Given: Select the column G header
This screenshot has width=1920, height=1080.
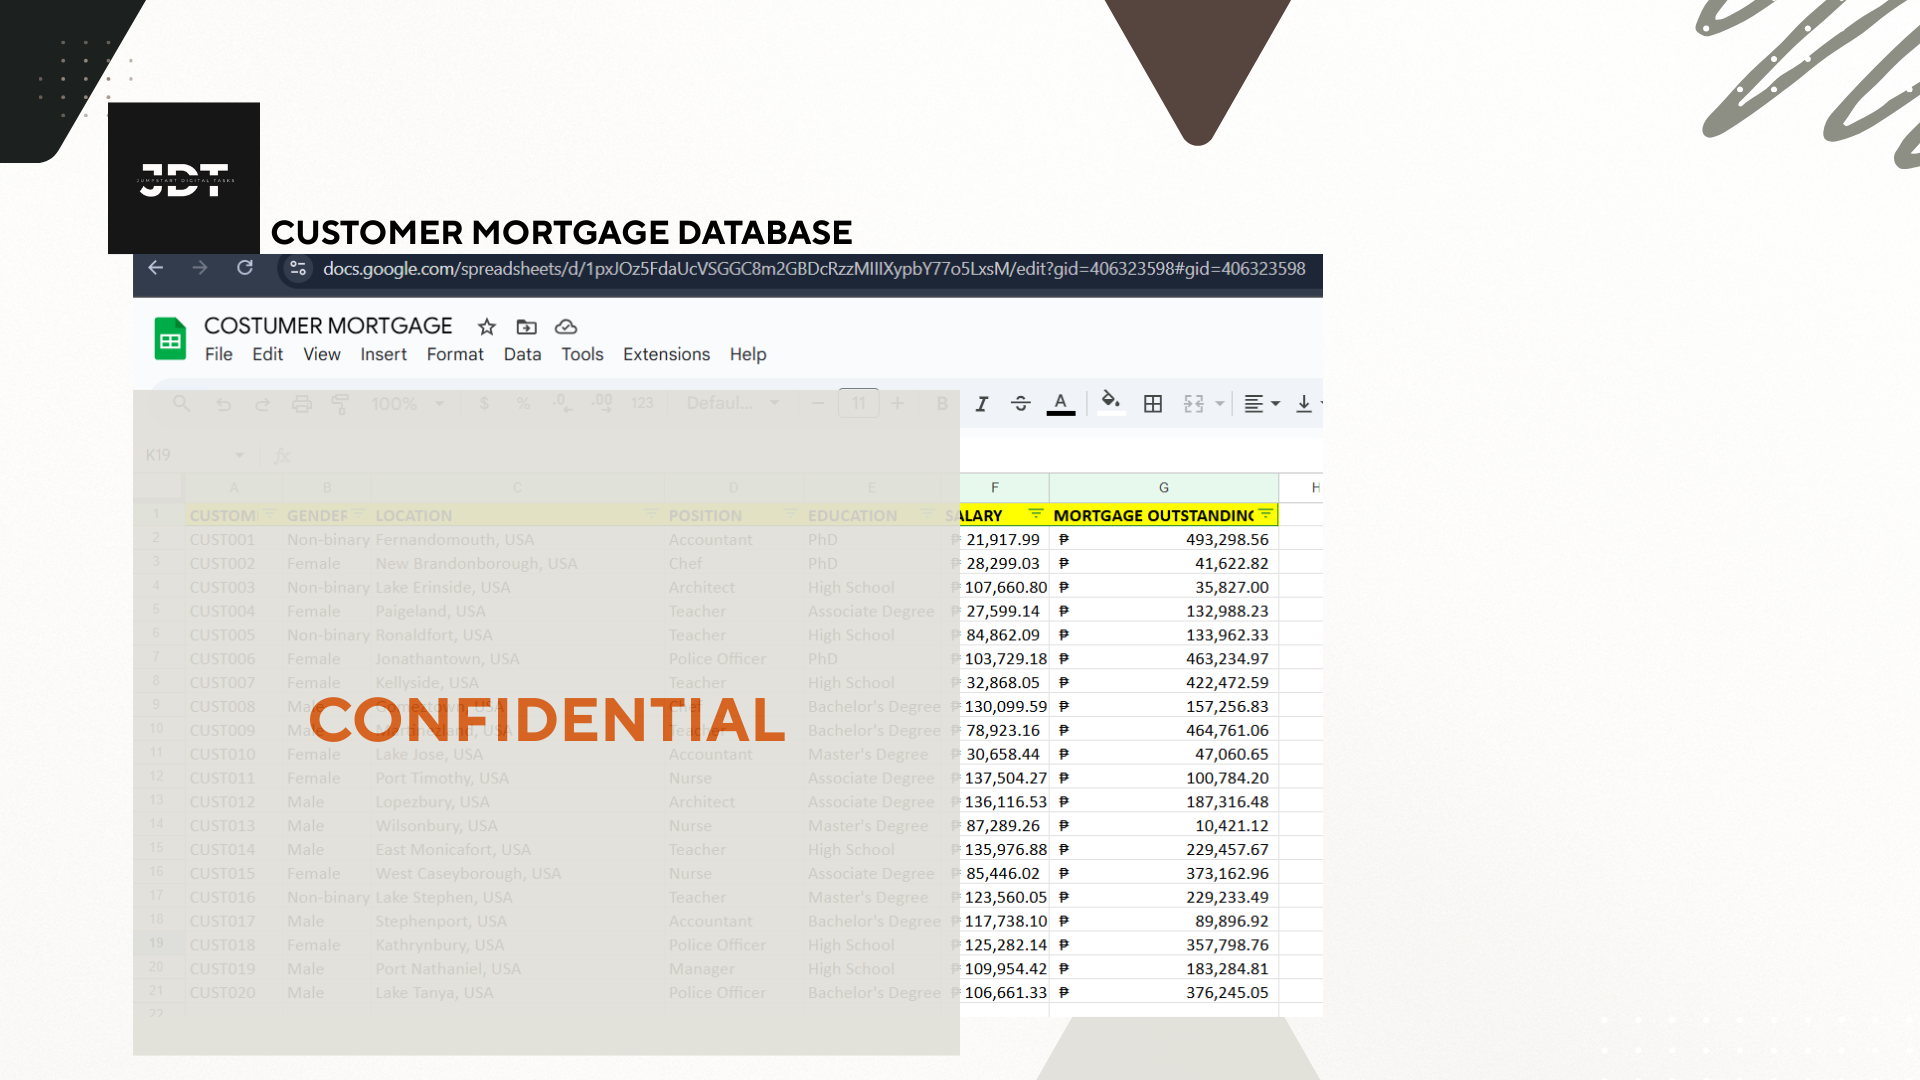Looking at the screenshot, I should click(x=1163, y=487).
